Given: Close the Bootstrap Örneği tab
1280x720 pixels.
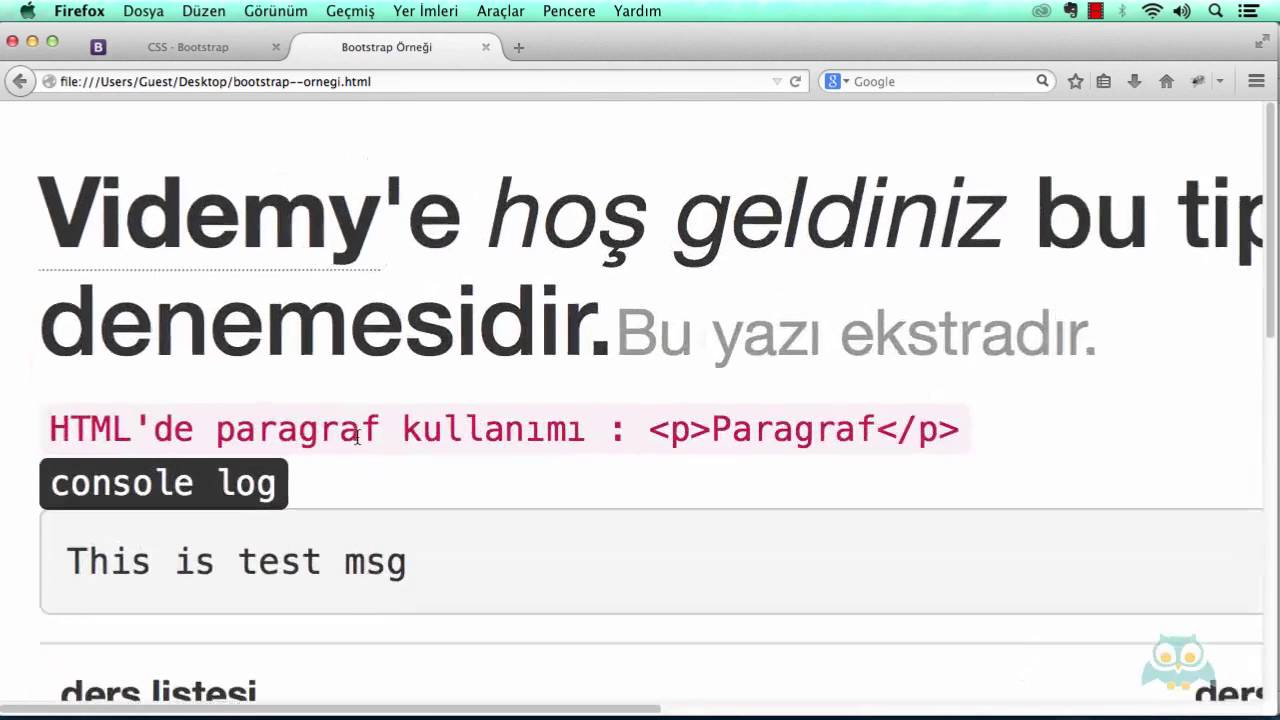Looking at the screenshot, I should pyautogui.click(x=486, y=47).
